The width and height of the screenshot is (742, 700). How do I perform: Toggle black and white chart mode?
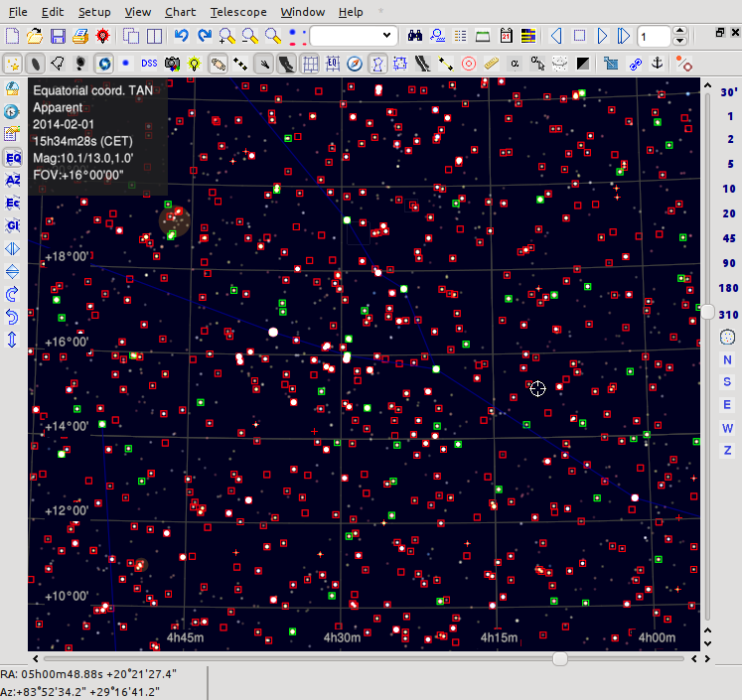583,63
